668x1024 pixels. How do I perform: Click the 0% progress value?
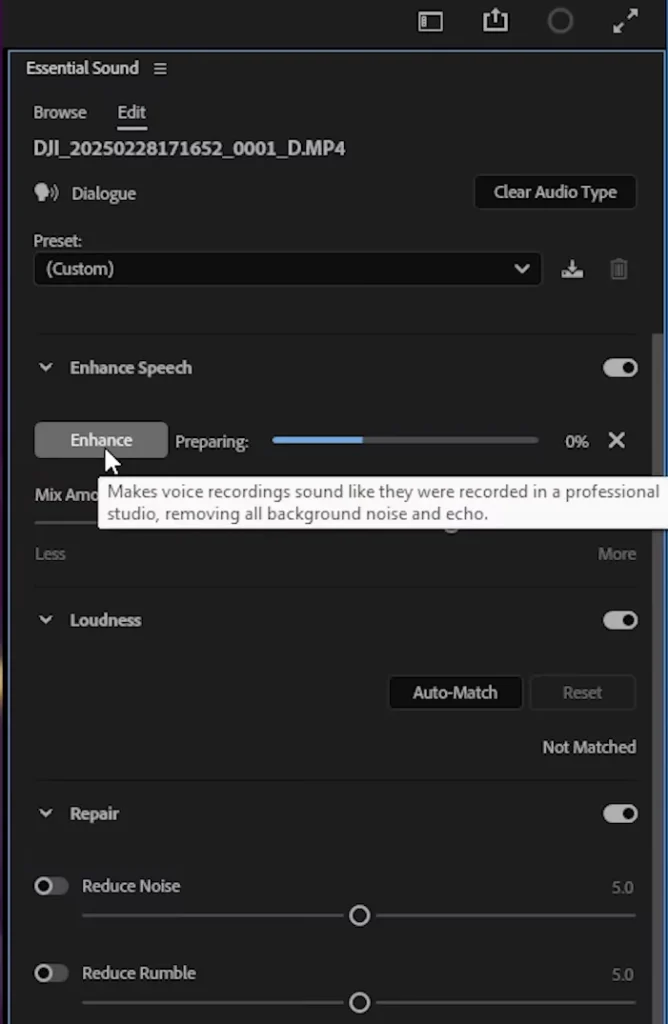click(577, 441)
